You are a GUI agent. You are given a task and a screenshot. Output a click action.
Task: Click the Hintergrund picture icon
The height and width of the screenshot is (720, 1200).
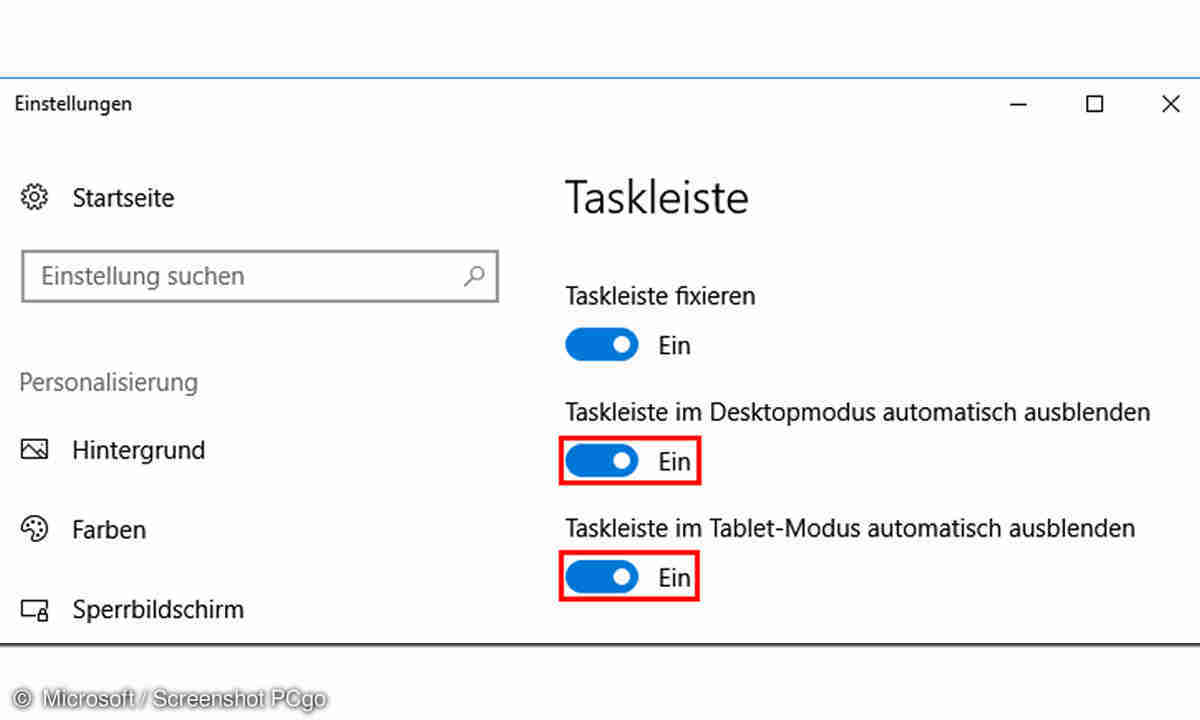35,450
